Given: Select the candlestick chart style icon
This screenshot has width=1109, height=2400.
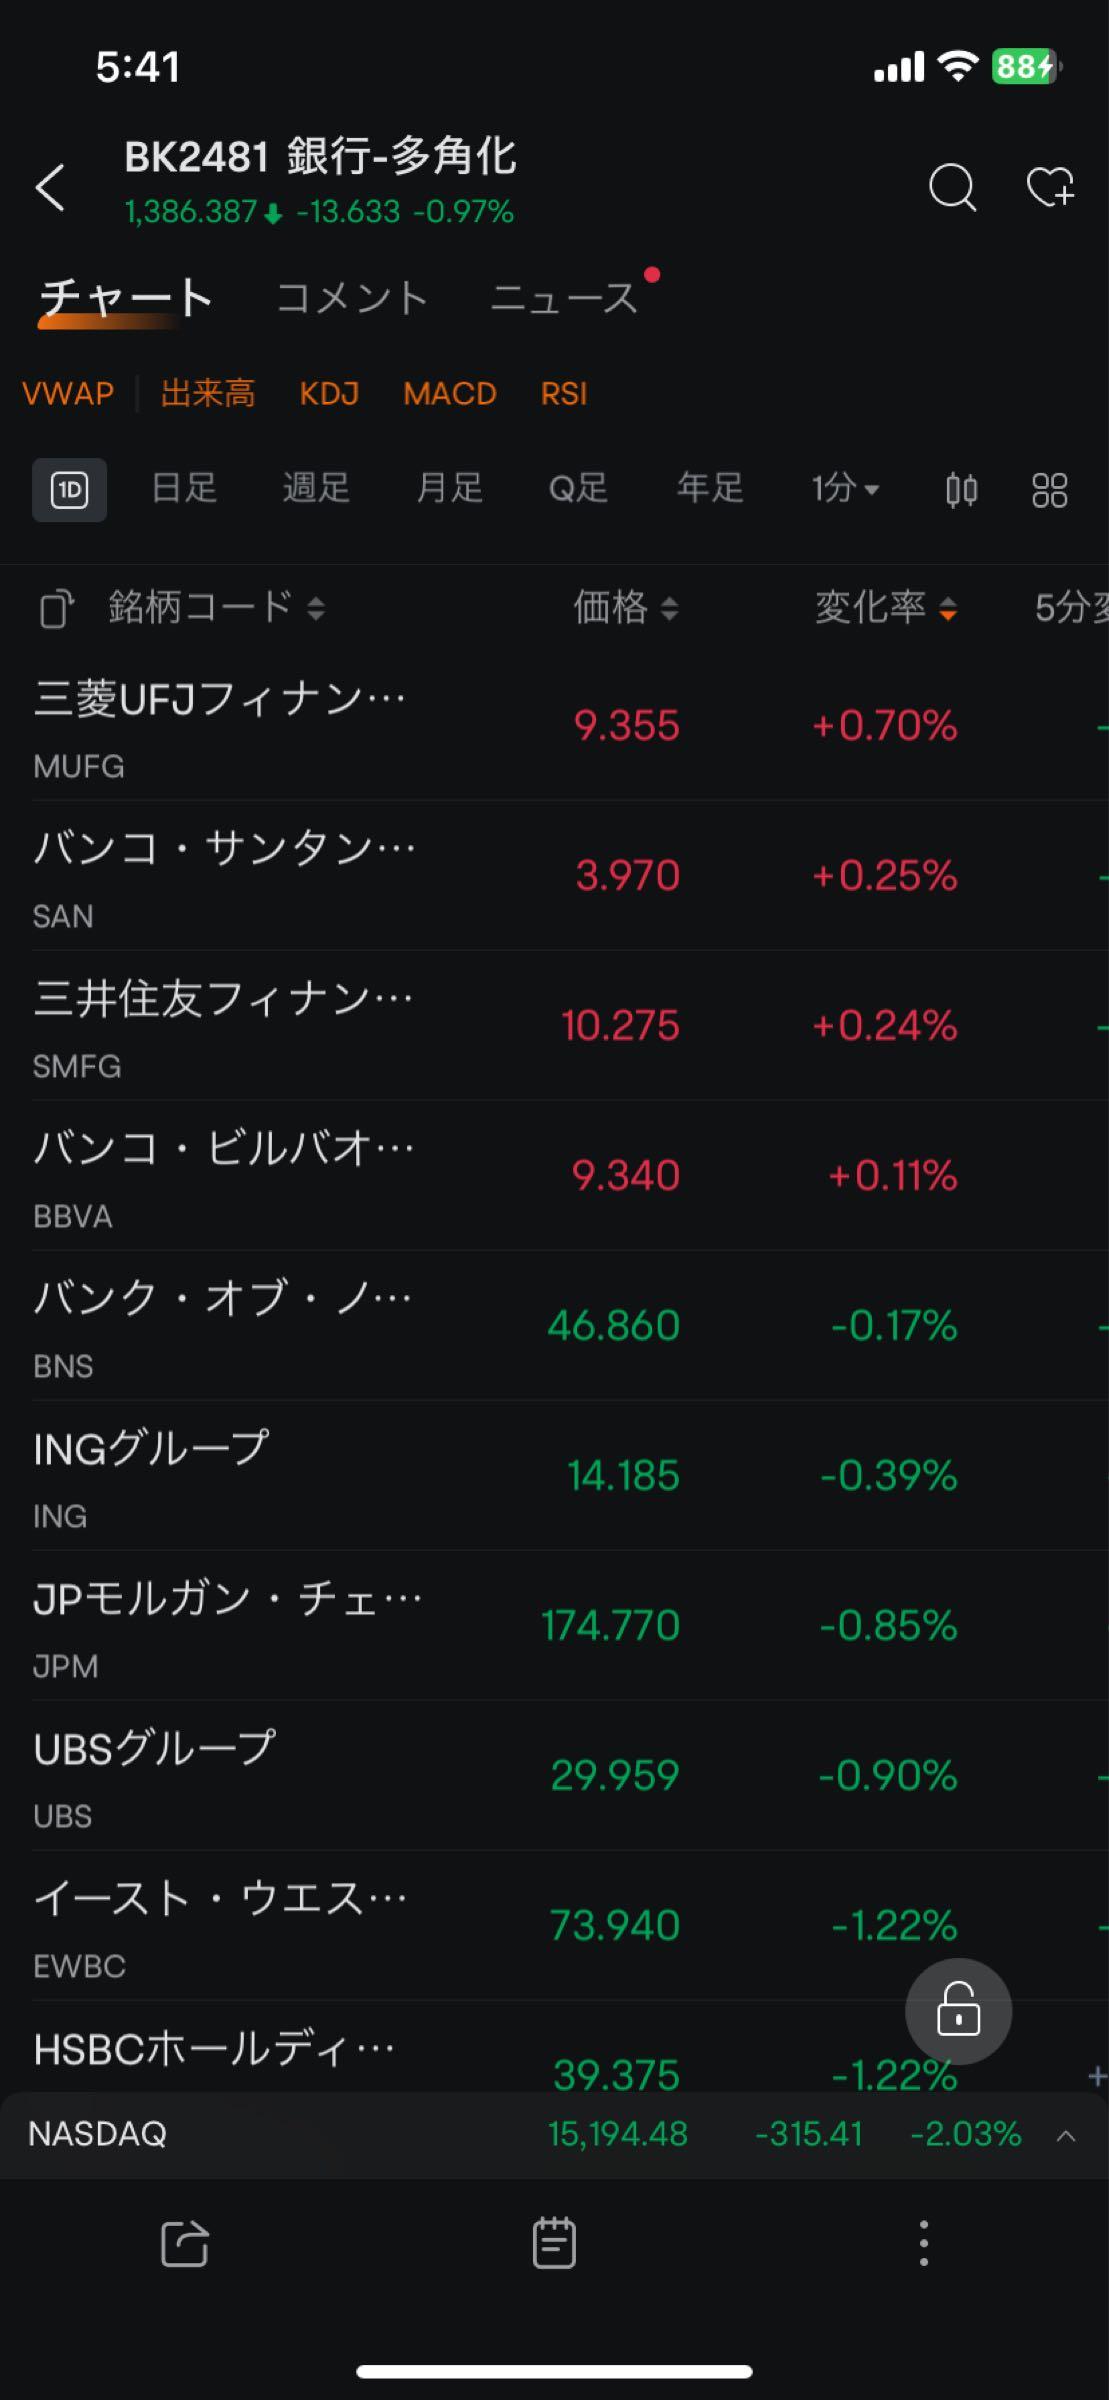Looking at the screenshot, I should click(960, 490).
